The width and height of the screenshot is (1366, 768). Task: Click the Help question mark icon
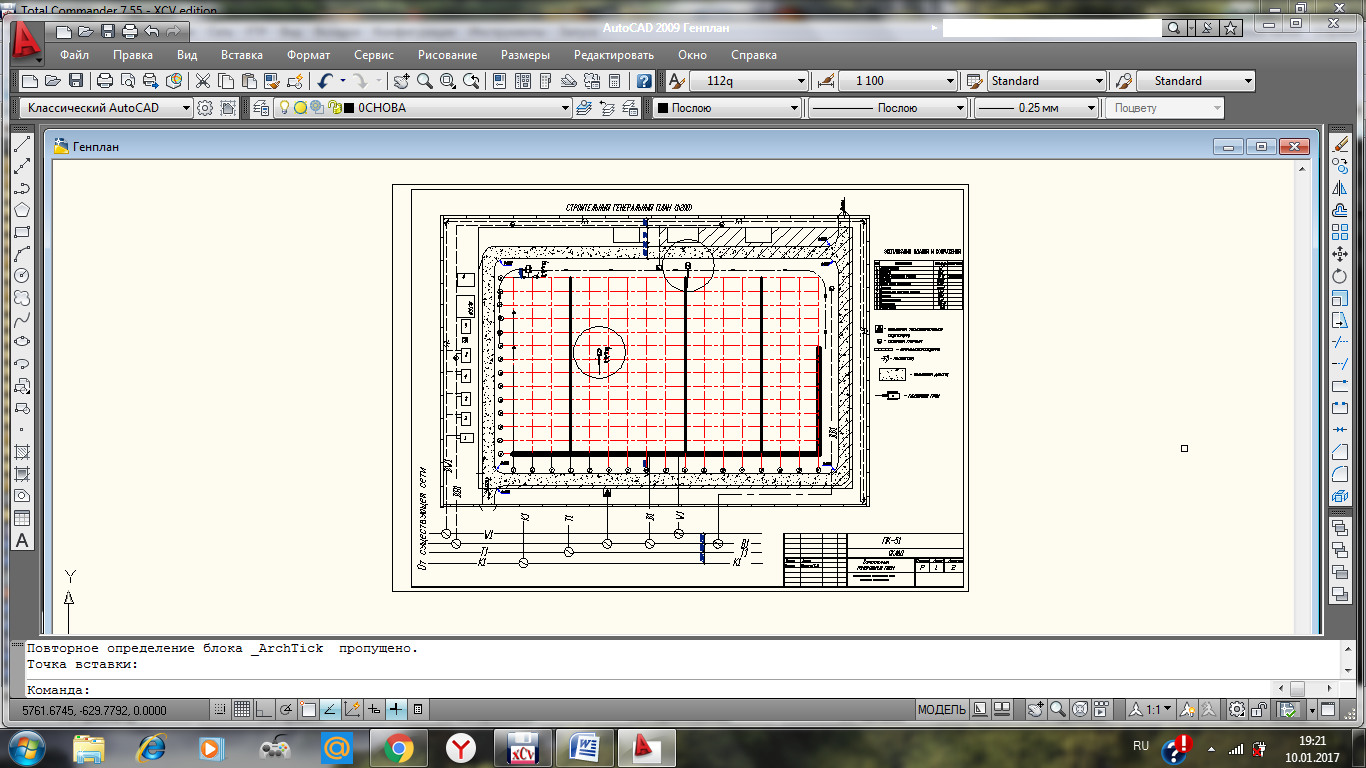point(645,81)
